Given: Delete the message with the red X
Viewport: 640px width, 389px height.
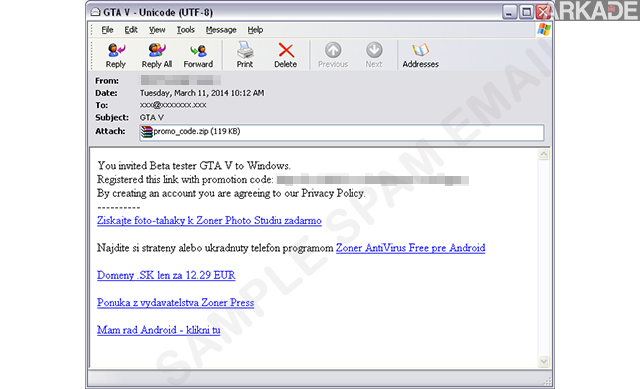Looking at the screenshot, I should click(286, 50).
